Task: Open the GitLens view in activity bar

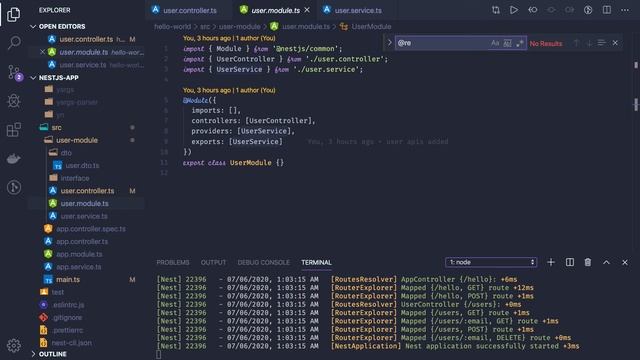Action: tap(14, 187)
